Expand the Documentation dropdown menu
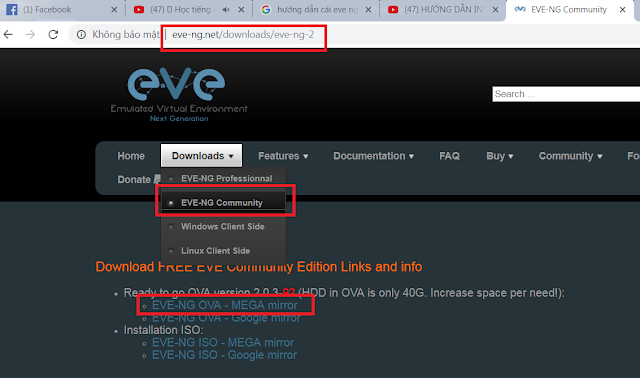 pos(373,156)
